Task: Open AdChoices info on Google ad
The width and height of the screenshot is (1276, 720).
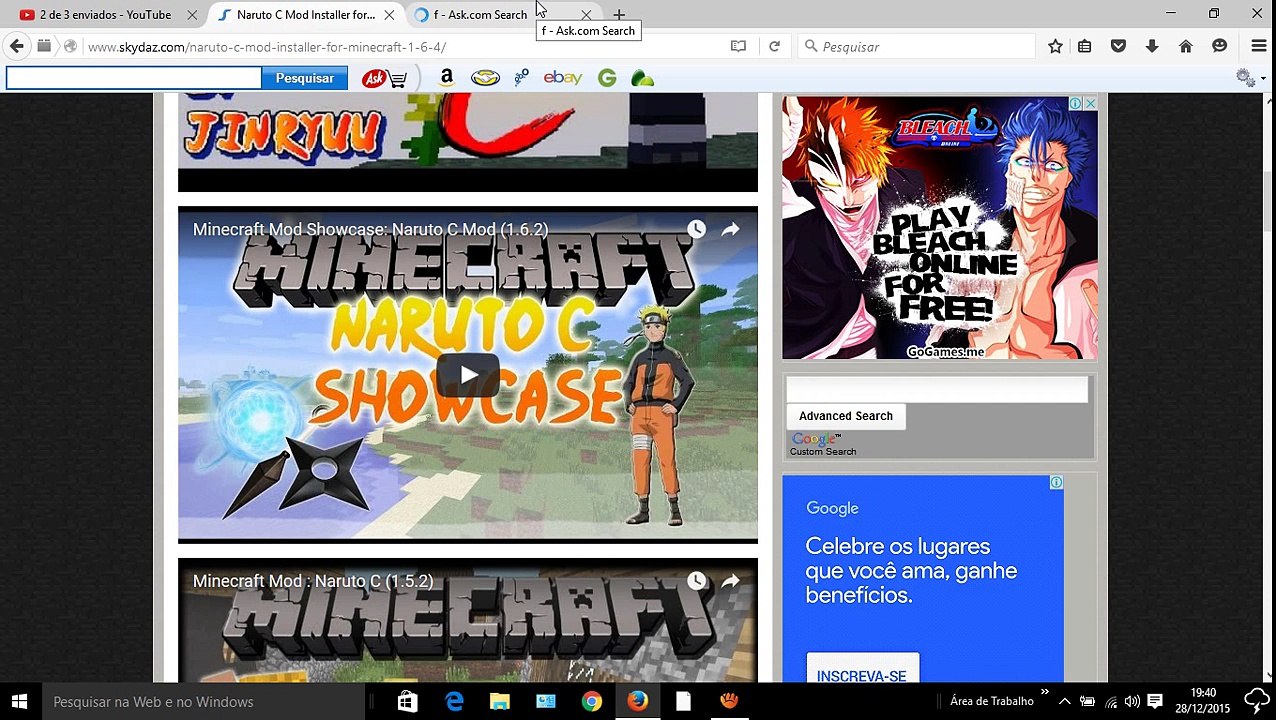Action: click(x=1056, y=482)
